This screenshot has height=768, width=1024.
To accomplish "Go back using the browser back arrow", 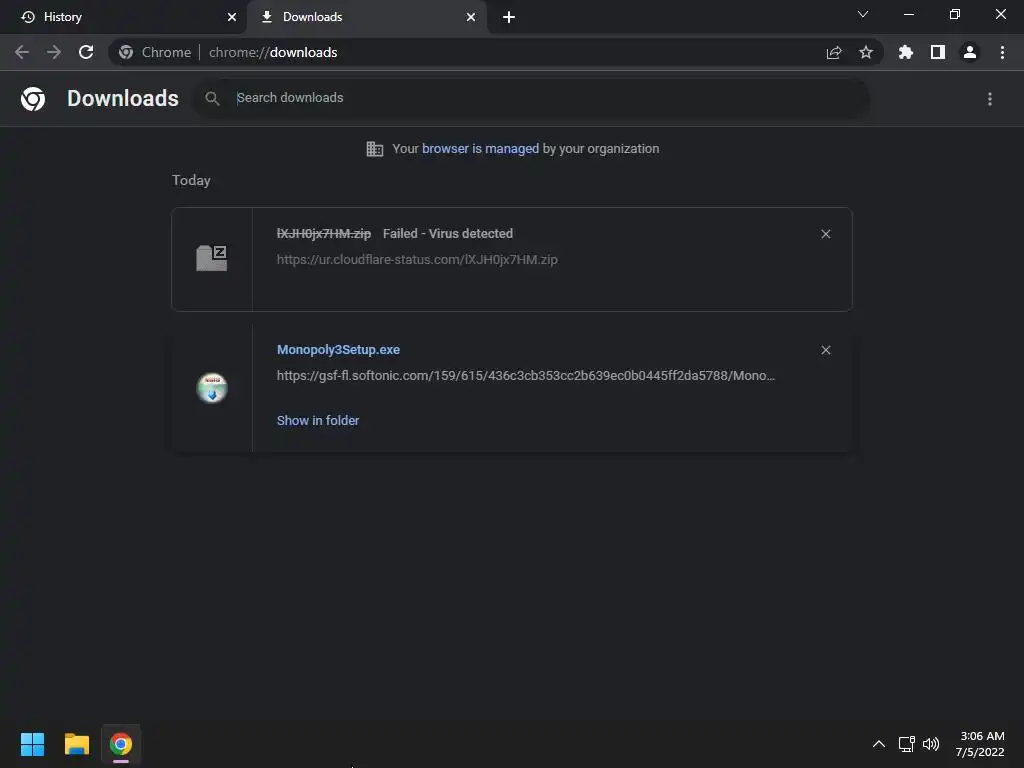I will [22, 52].
